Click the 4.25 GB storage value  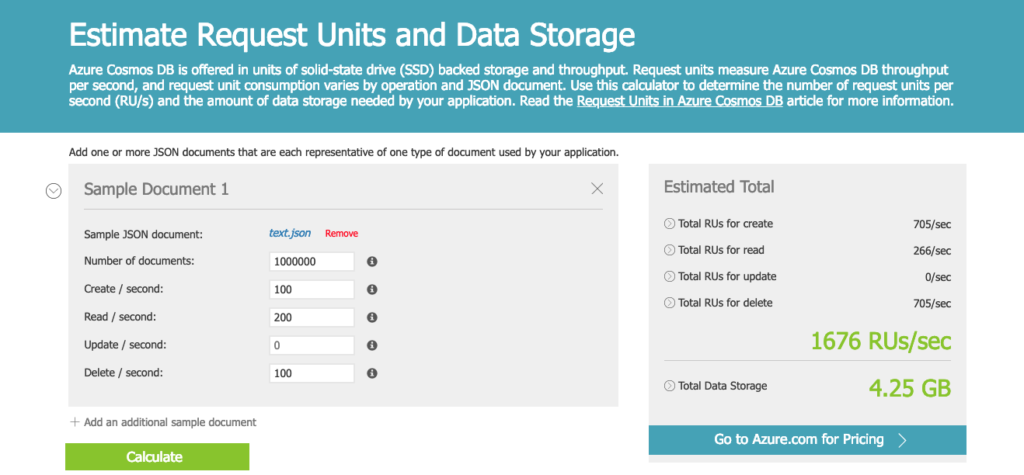(910, 387)
